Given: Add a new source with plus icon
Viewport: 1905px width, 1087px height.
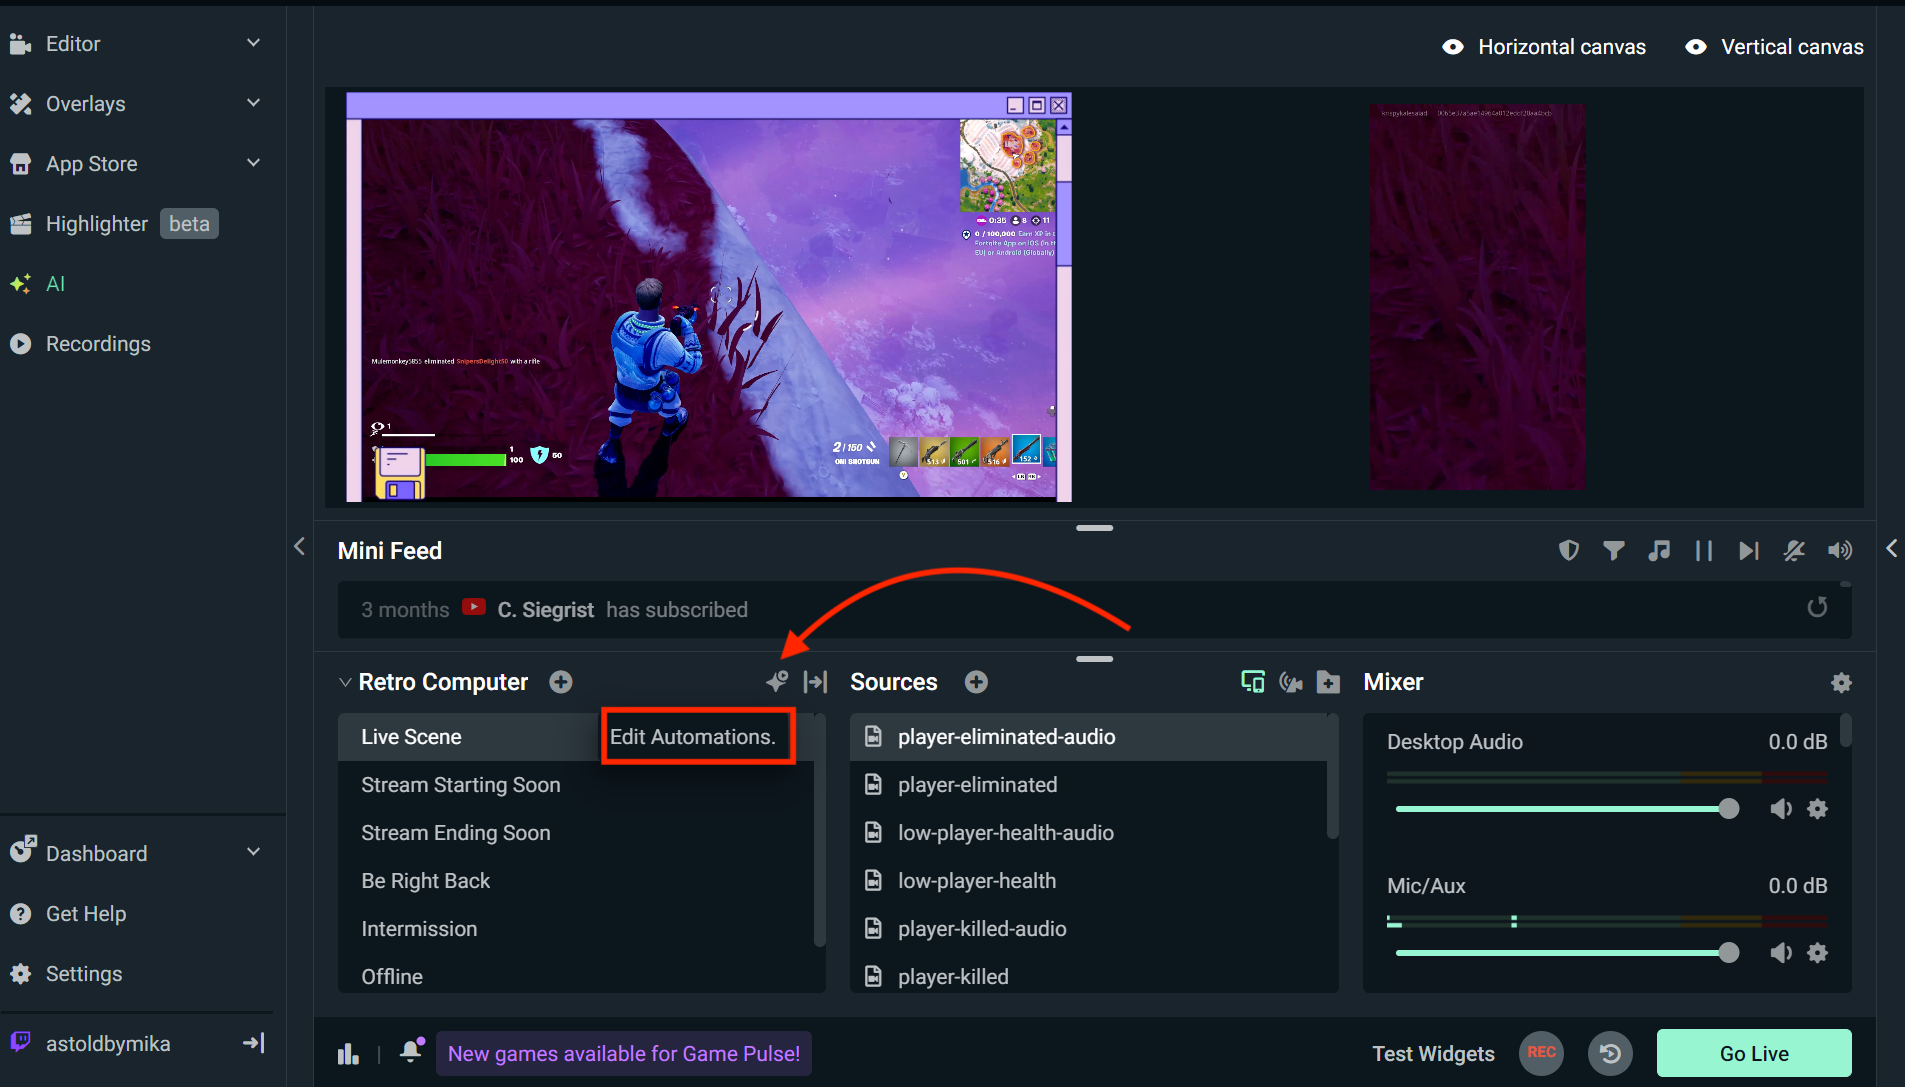Looking at the screenshot, I should coord(976,682).
